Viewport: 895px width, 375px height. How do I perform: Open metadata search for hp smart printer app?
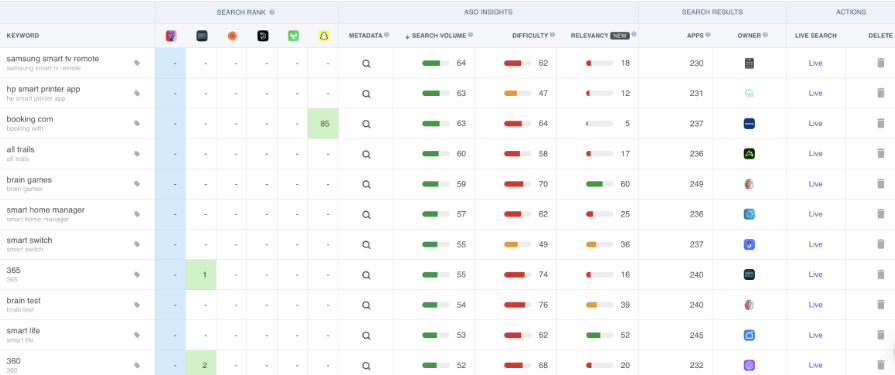(366, 94)
